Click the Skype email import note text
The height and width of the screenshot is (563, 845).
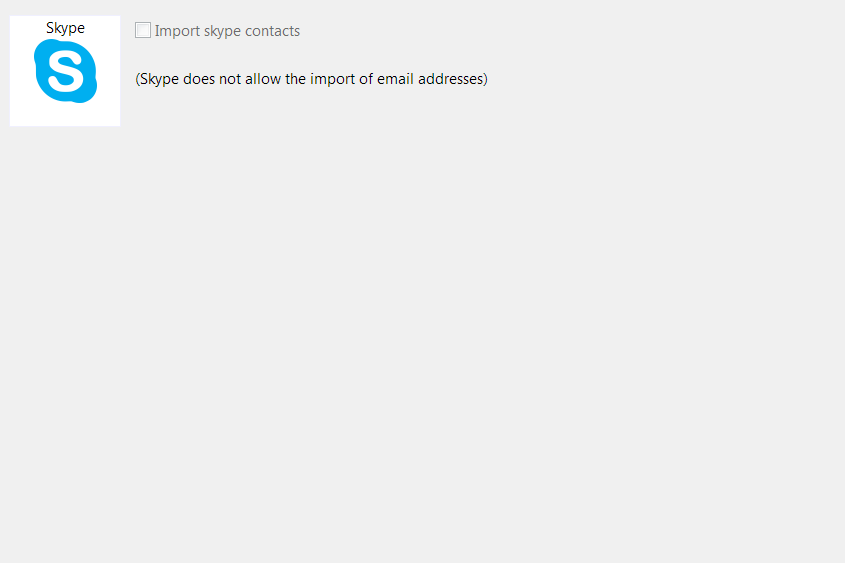pyautogui.click(x=311, y=79)
